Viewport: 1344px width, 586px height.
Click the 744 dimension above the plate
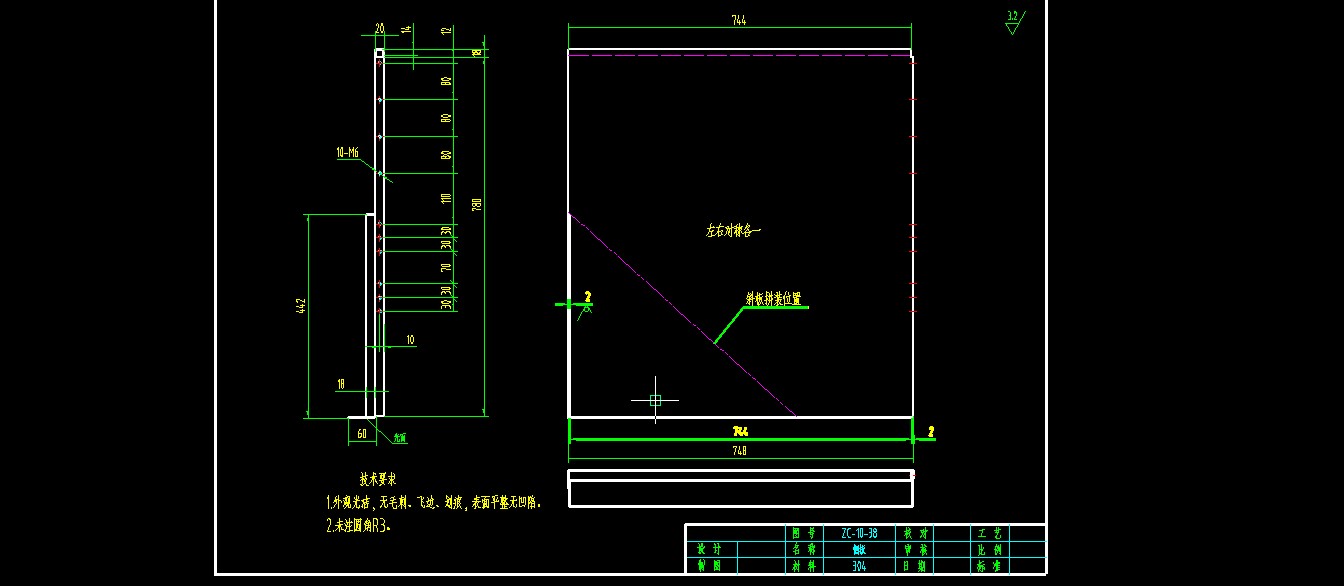pos(739,20)
